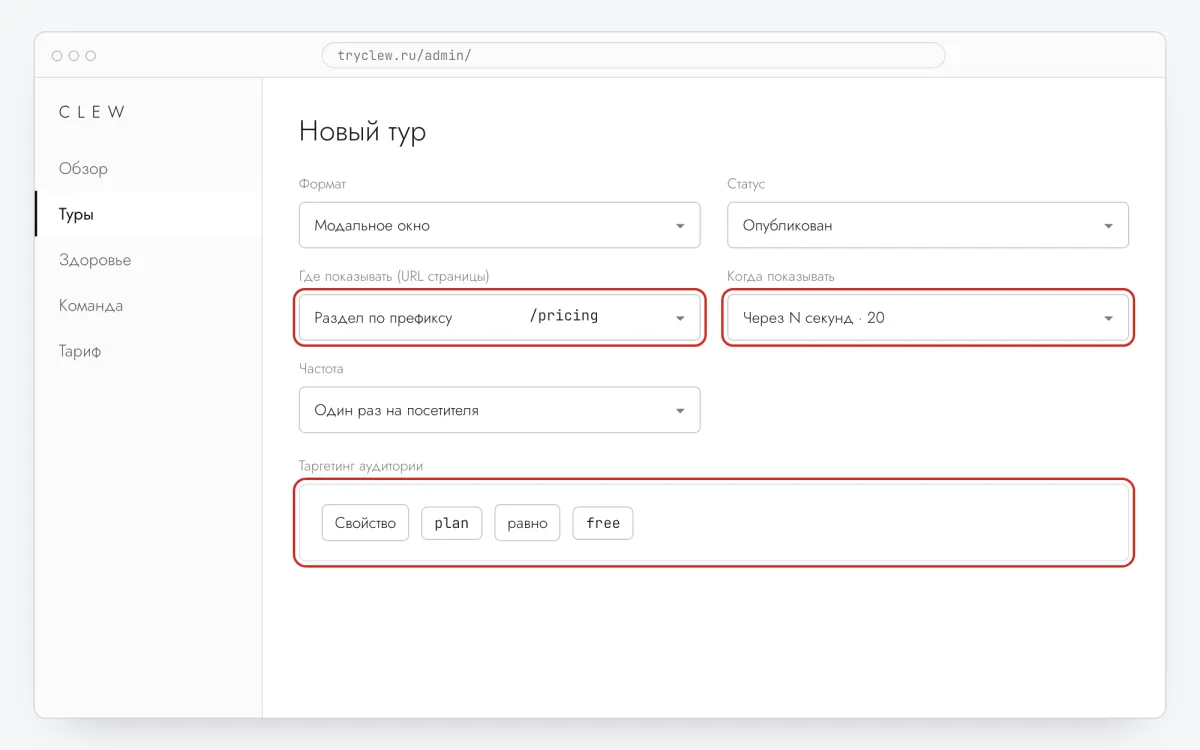Click empty area of Таргетинг аудитории box
Screen dimensions: 1200x750
point(880,523)
